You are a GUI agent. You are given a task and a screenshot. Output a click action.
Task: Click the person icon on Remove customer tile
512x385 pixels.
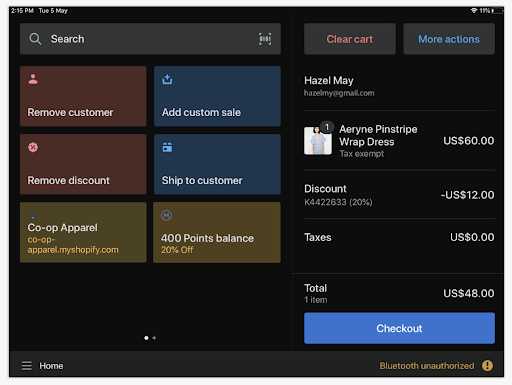(33, 79)
